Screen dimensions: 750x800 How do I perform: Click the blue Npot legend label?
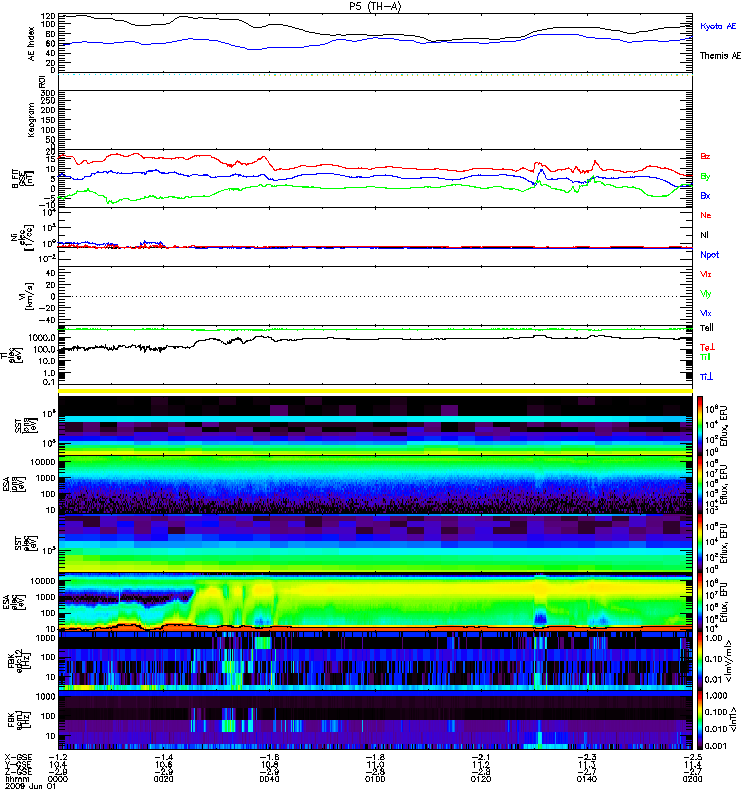(710, 255)
